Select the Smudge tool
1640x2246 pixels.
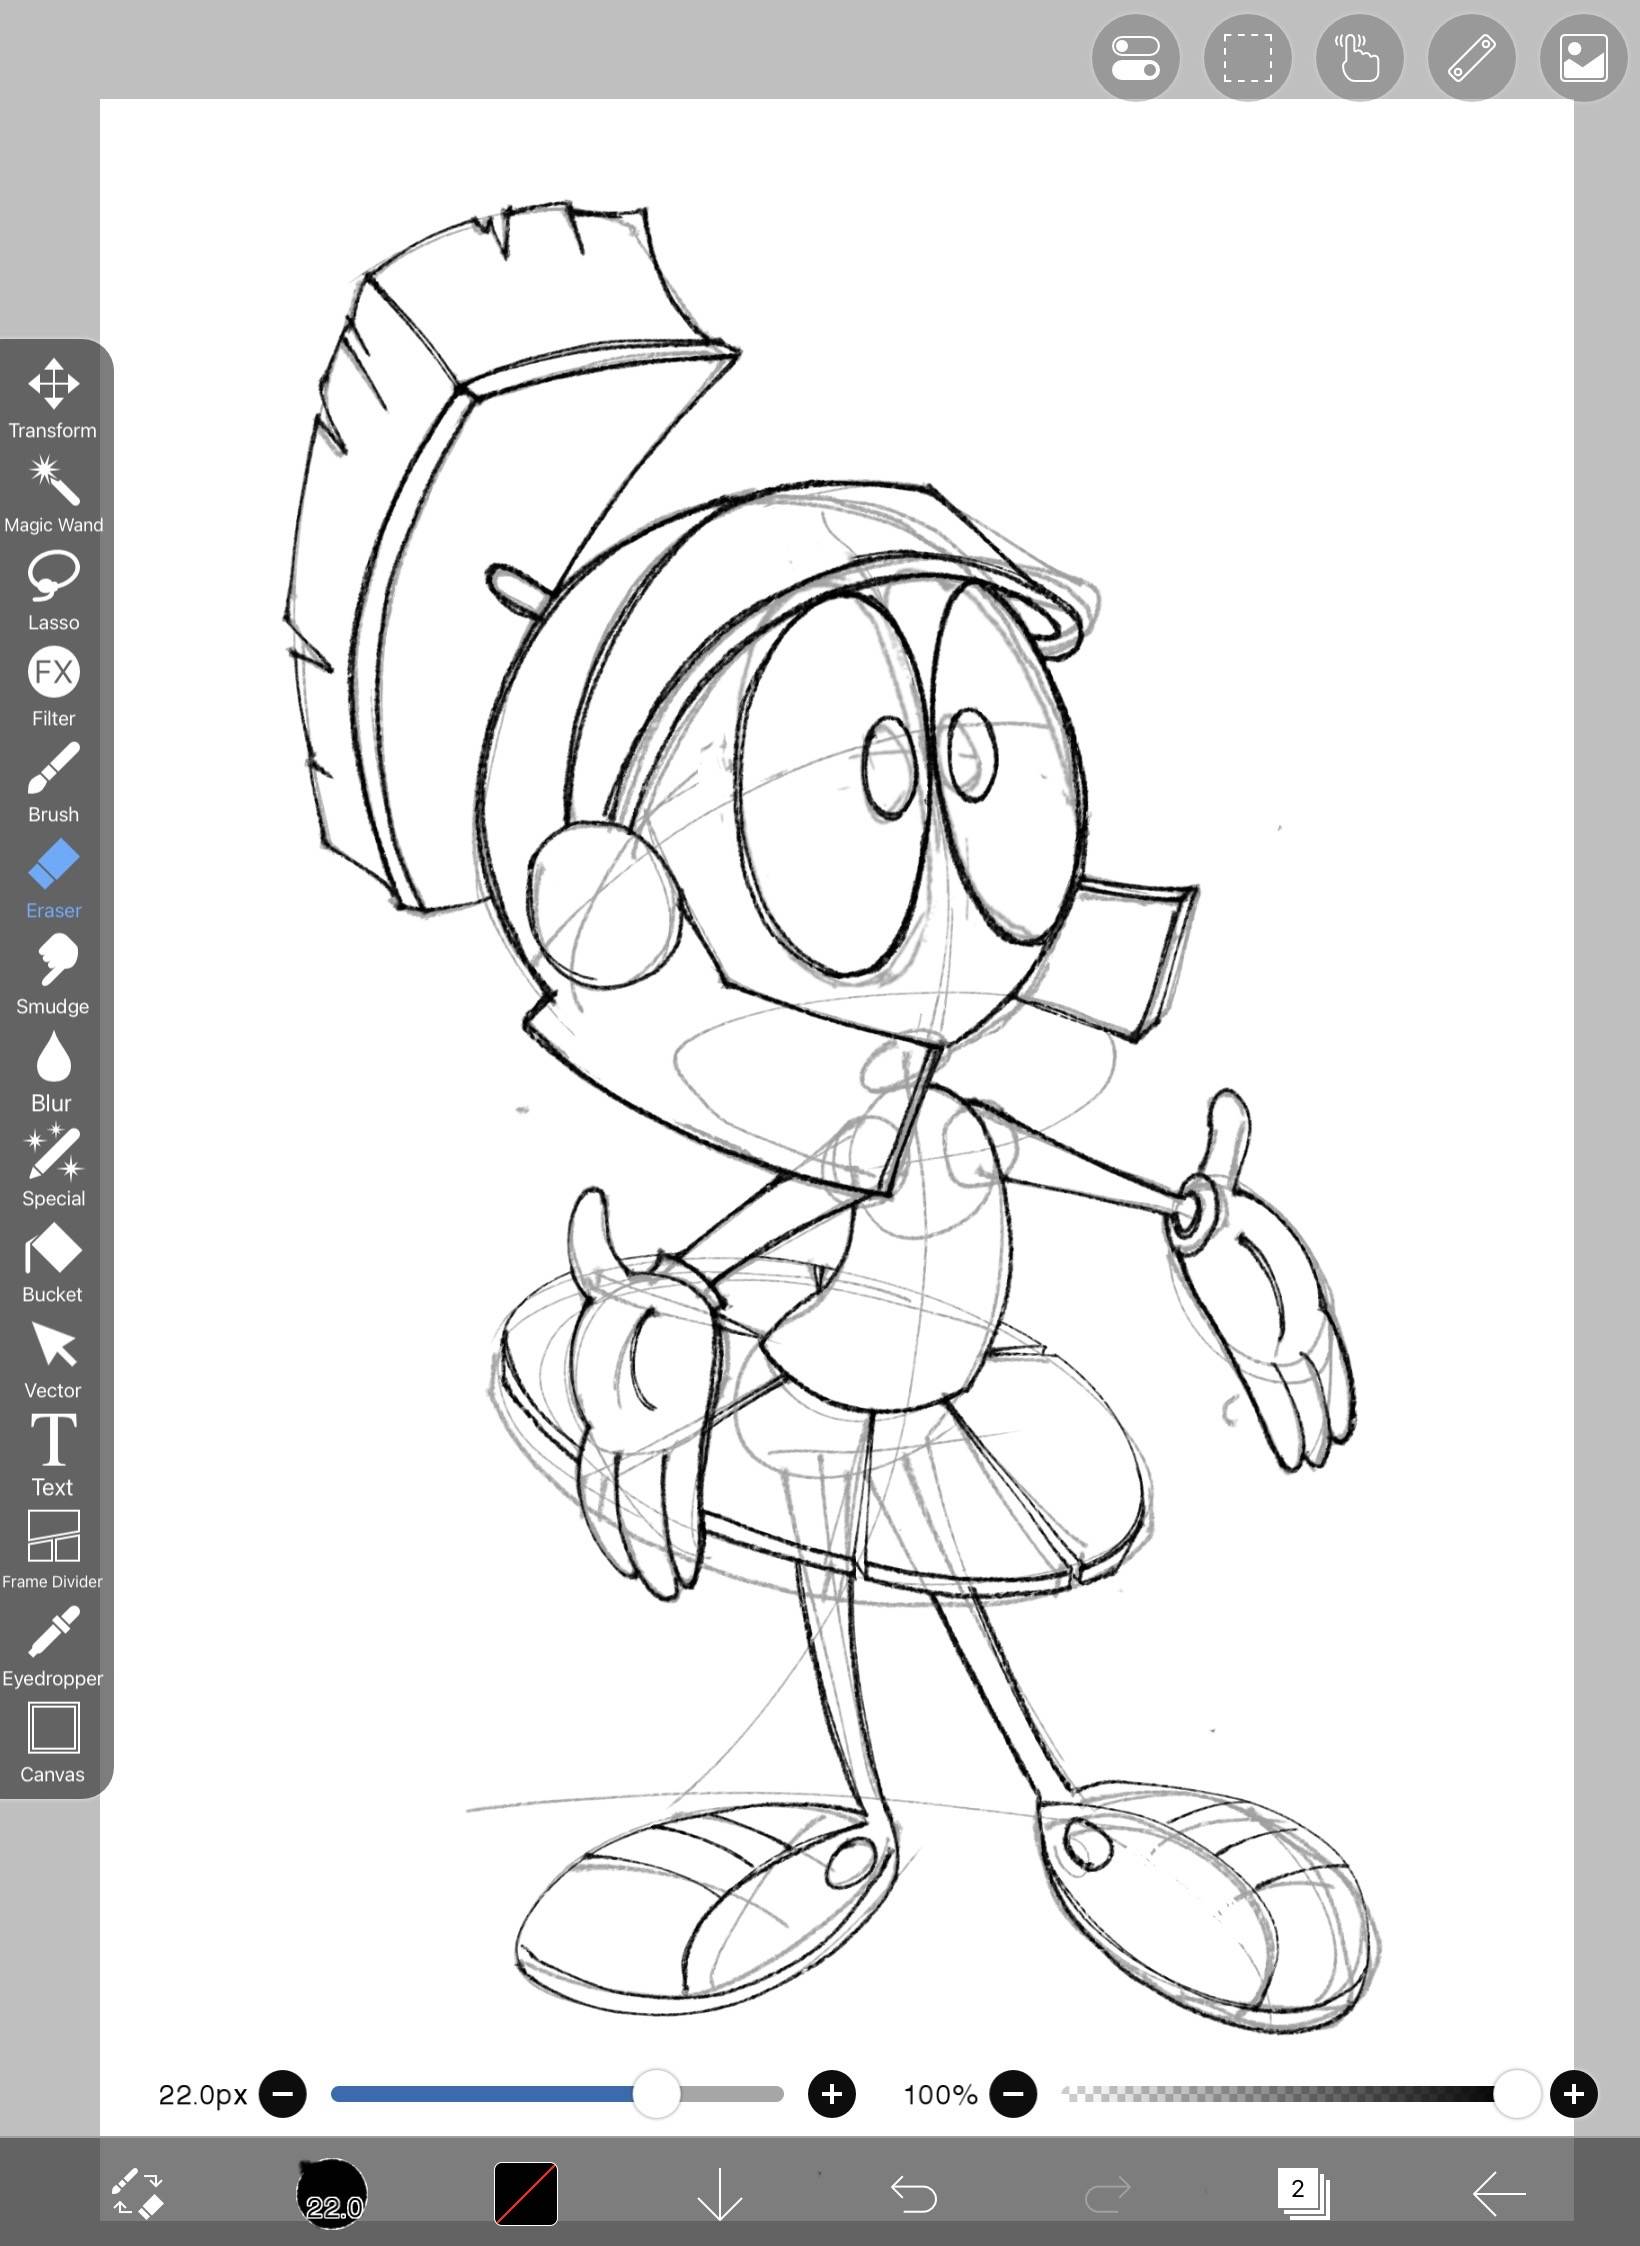[53, 976]
